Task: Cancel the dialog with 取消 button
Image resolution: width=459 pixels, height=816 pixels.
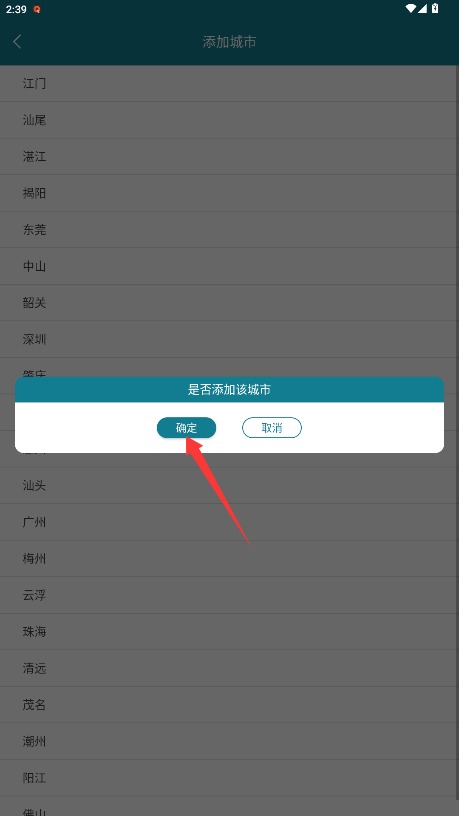Action: point(272,428)
